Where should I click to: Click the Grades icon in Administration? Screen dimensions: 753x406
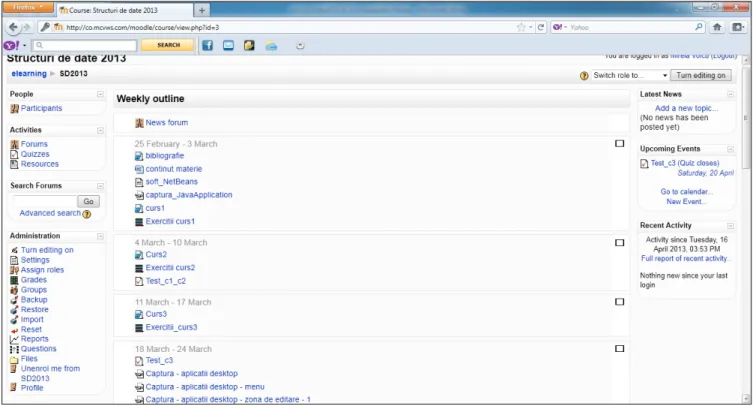(14, 280)
